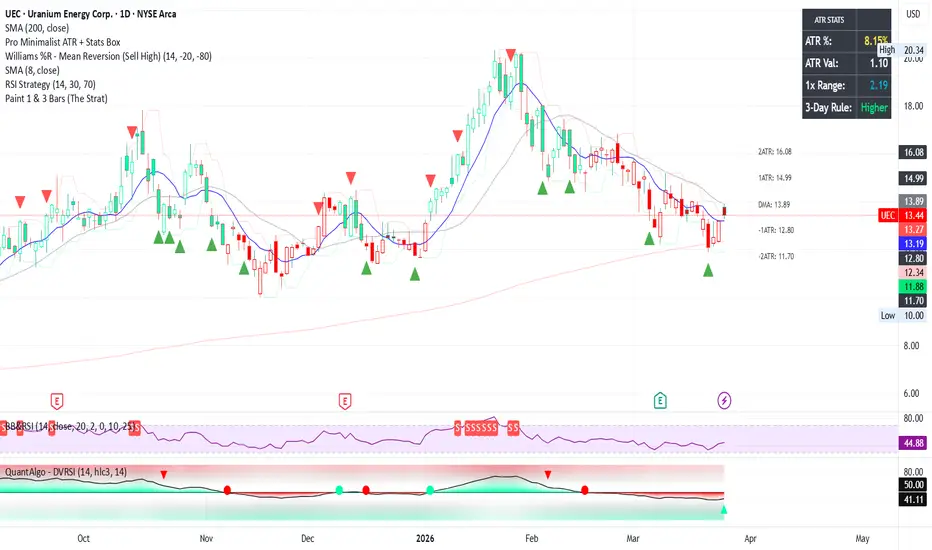Click the green 11.88 price label
Image resolution: width=932 pixels, height=550 pixels.
(x=914, y=287)
